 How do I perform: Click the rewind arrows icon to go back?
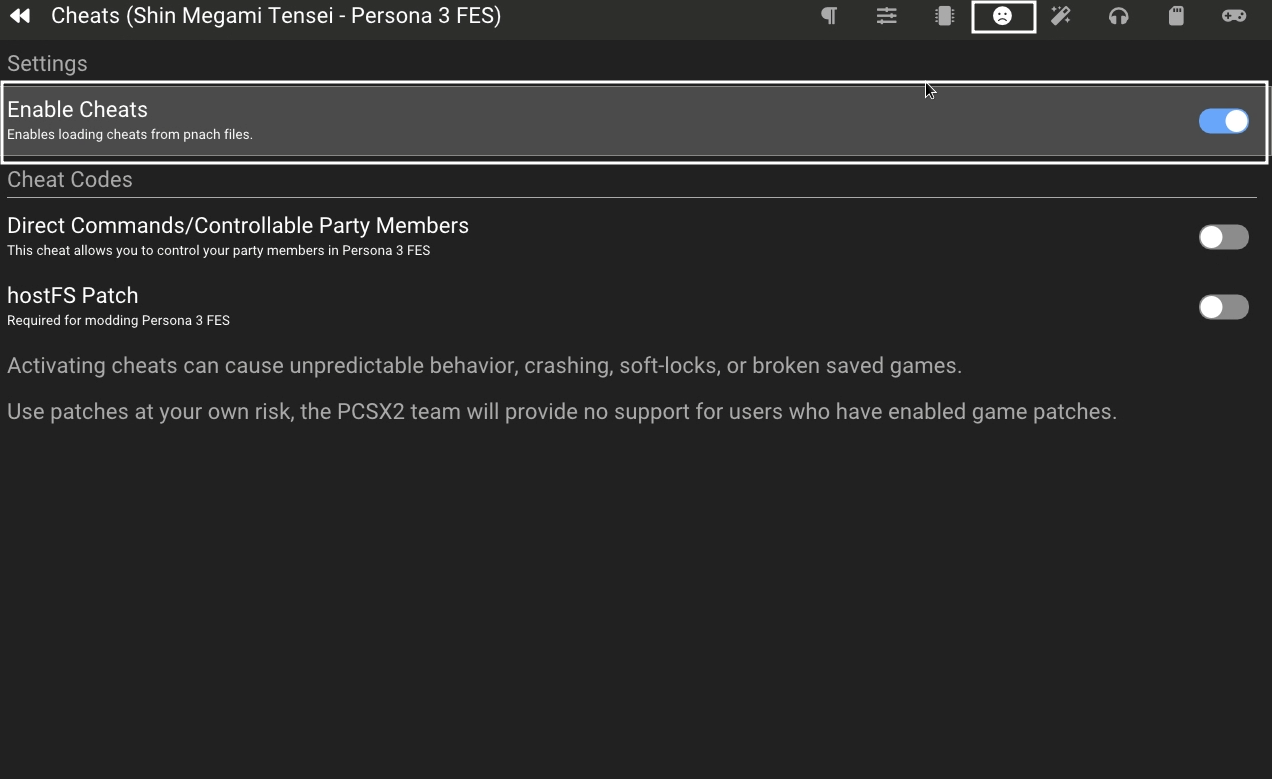(x=19, y=15)
